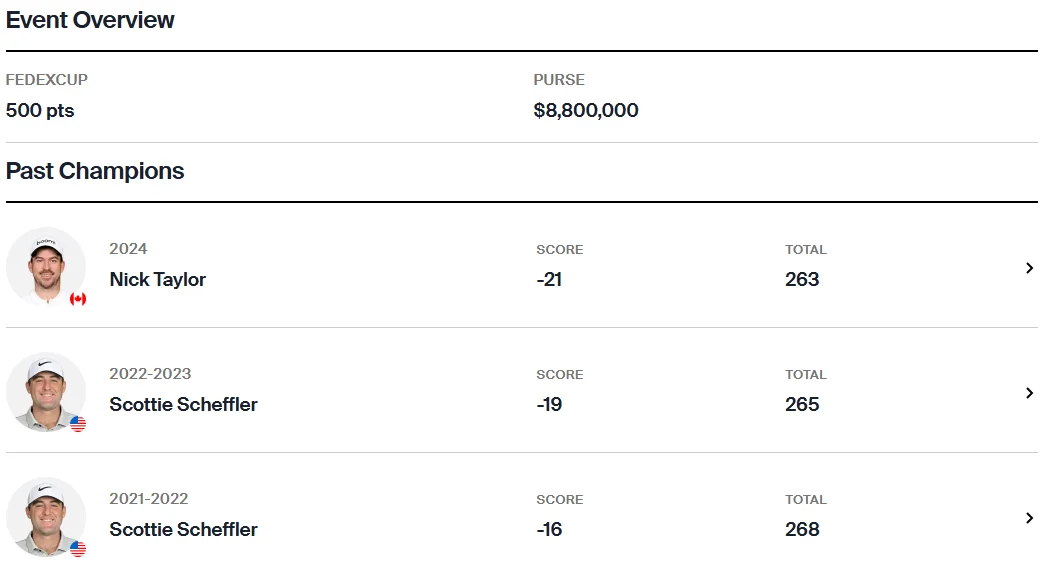Image resolution: width=1046 pixels, height=565 pixels.
Task: Click the Past Champions heading
Action: click(95, 171)
